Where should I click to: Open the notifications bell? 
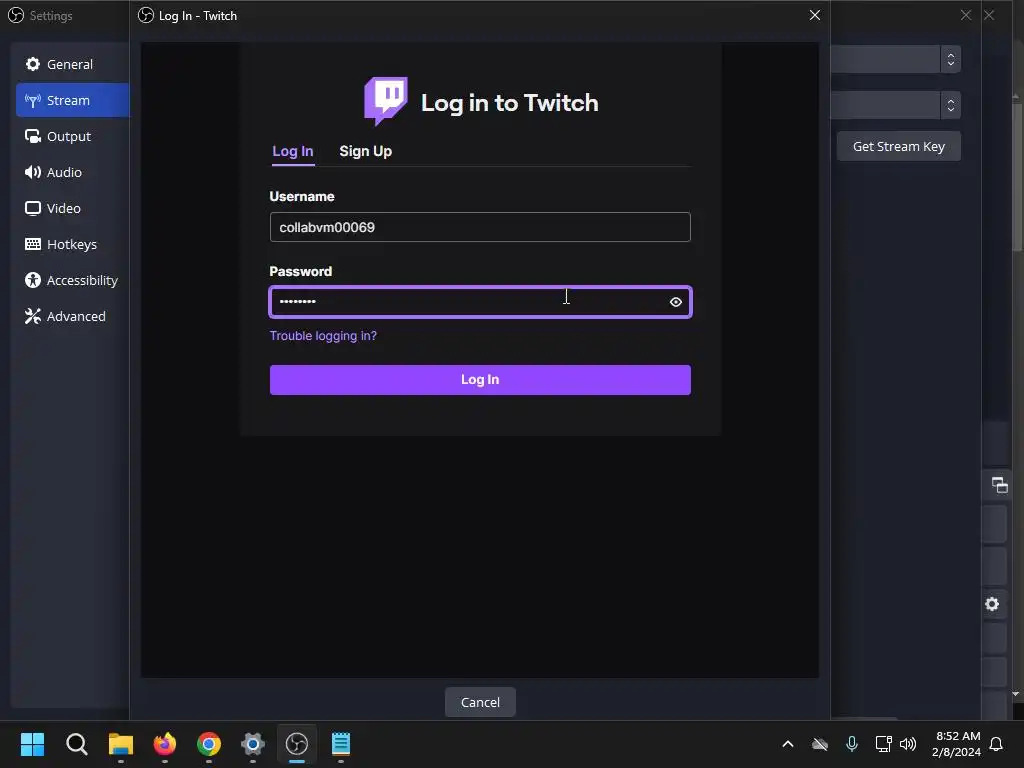(996, 744)
